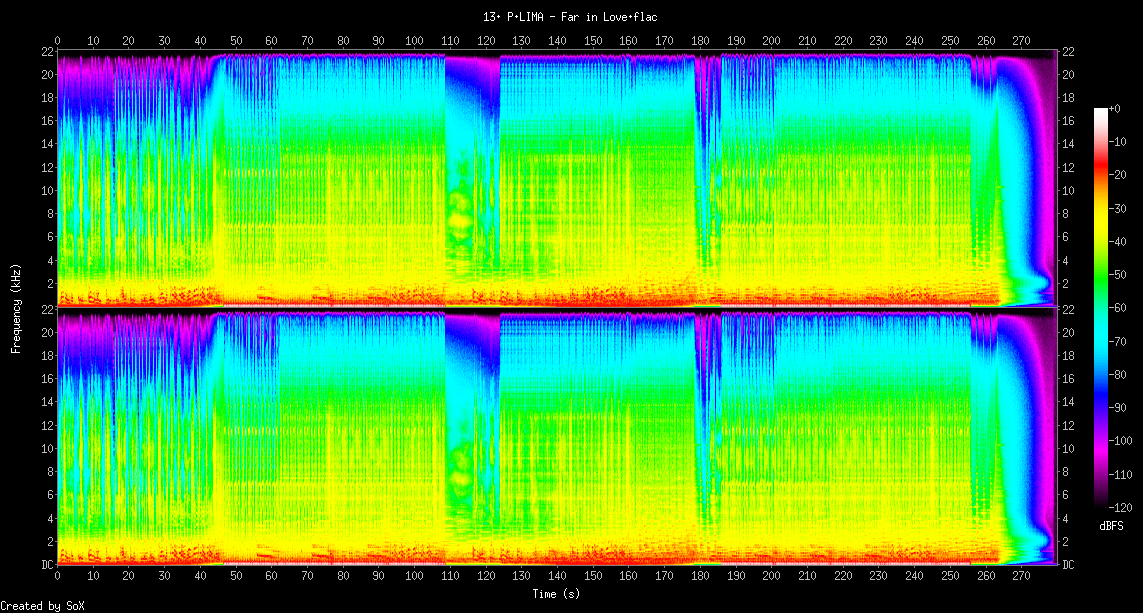
Task: Click the 'Time (s)' axis label
Action: [x=555, y=594]
